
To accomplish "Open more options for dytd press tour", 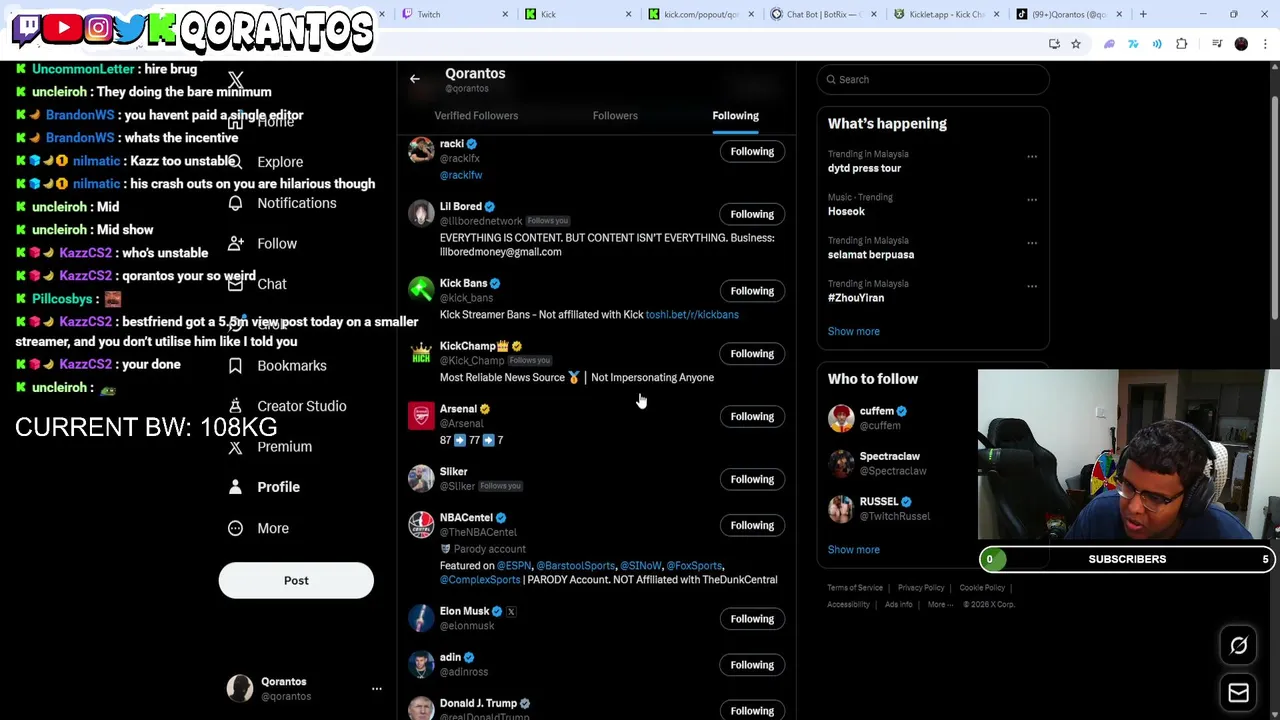I will pos(1032,157).
